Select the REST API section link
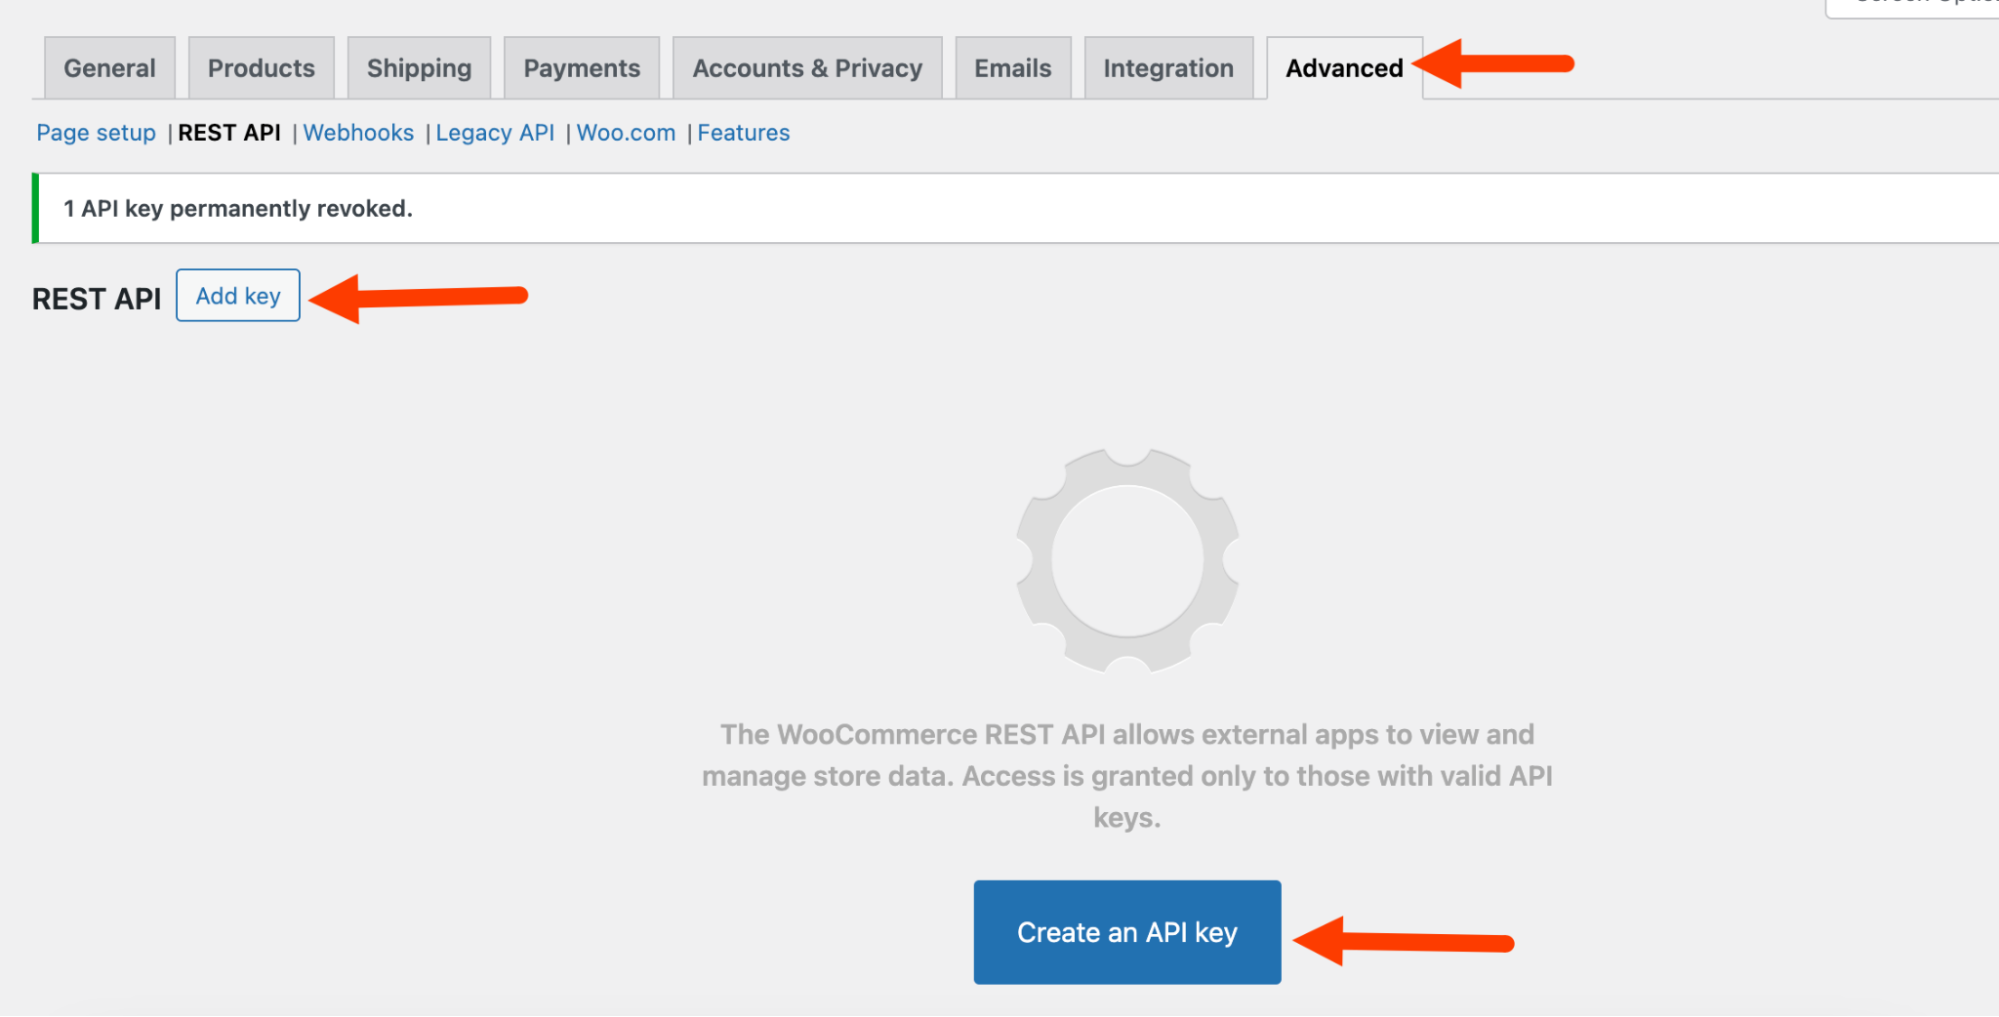Image resolution: width=1999 pixels, height=1017 pixels. (x=229, y=132)
